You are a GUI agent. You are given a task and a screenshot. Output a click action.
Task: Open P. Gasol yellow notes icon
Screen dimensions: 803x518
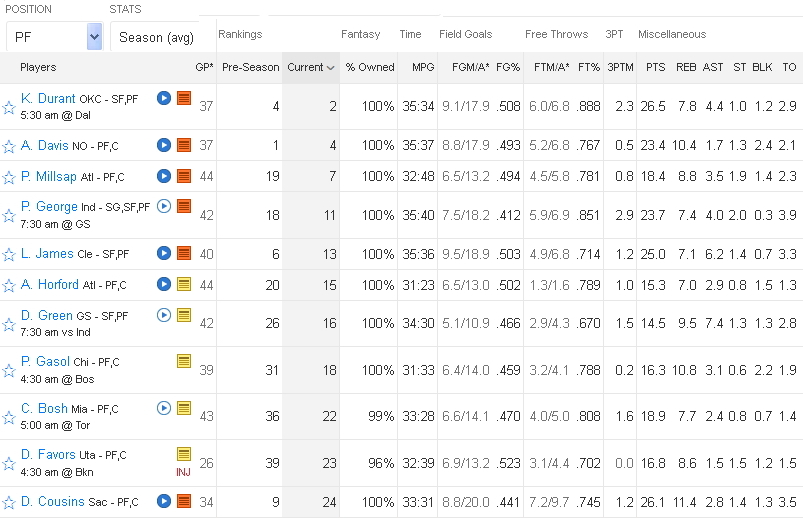[184, 361]
